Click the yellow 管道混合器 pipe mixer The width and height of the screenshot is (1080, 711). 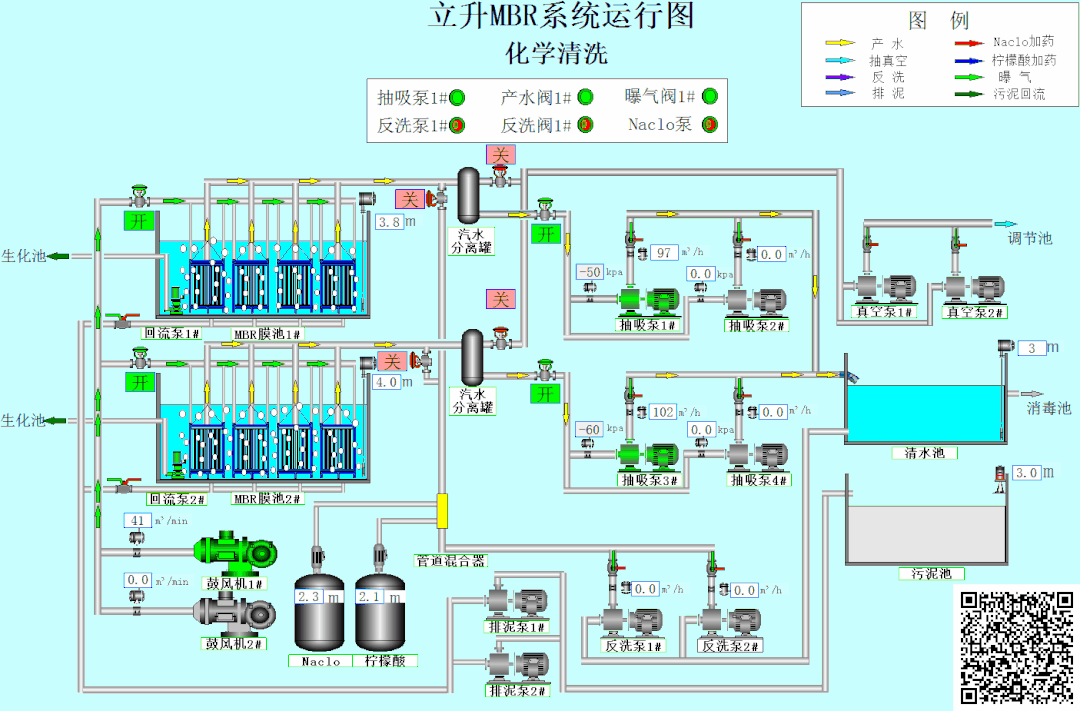(x=442, y=511)
